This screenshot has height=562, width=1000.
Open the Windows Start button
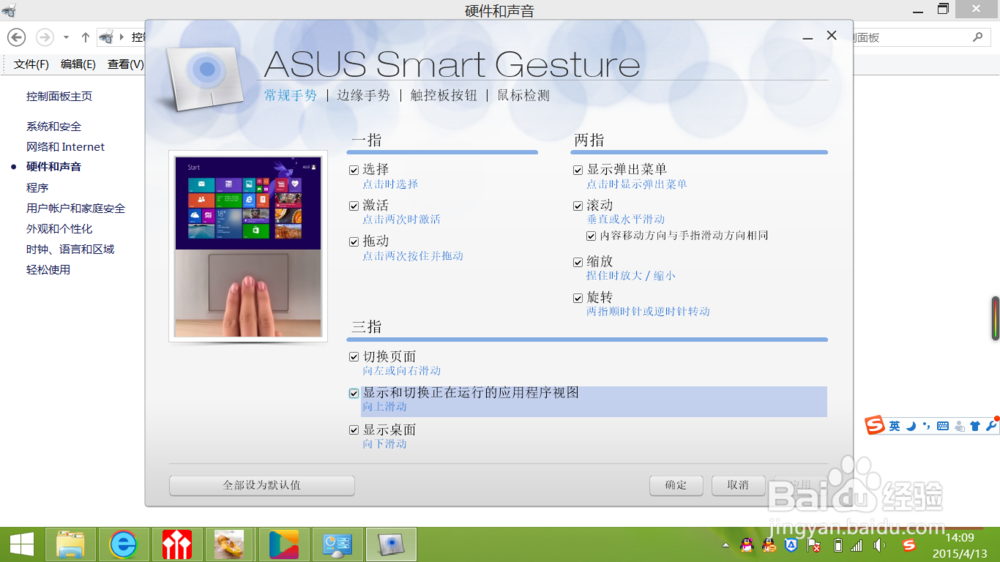click(x=22, y=544)
